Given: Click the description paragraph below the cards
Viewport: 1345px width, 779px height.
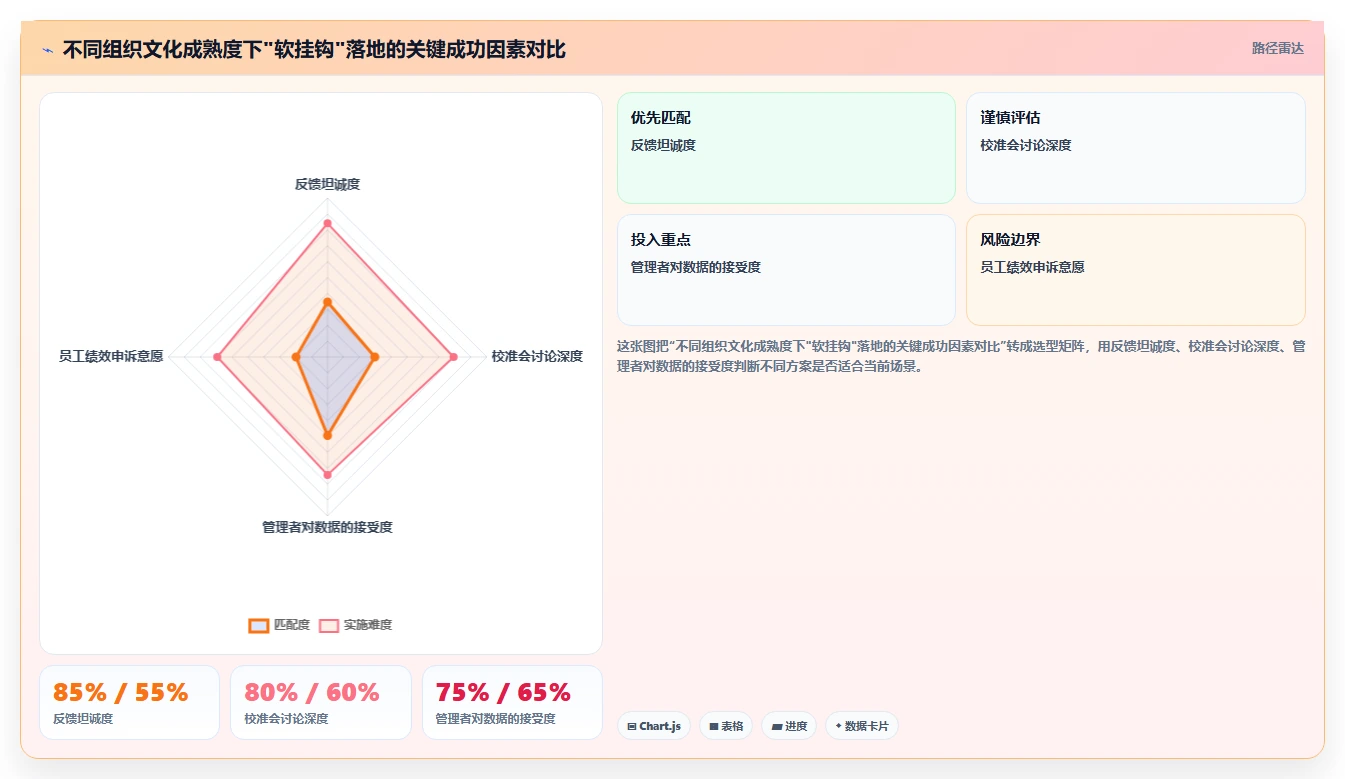Looking at the screenshot, I should (x=961, y=356).
